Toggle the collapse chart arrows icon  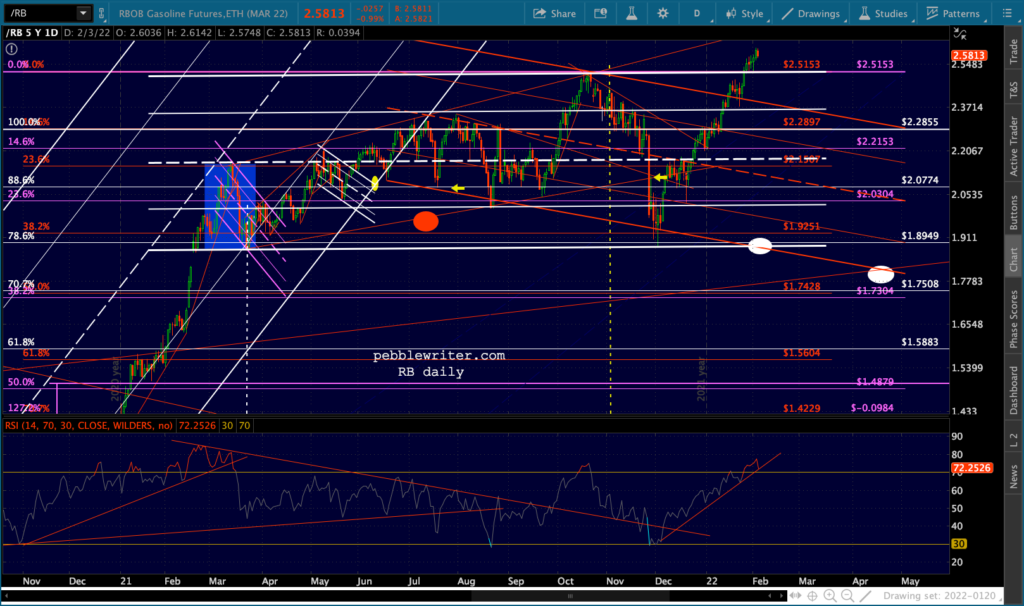[960, 33]
